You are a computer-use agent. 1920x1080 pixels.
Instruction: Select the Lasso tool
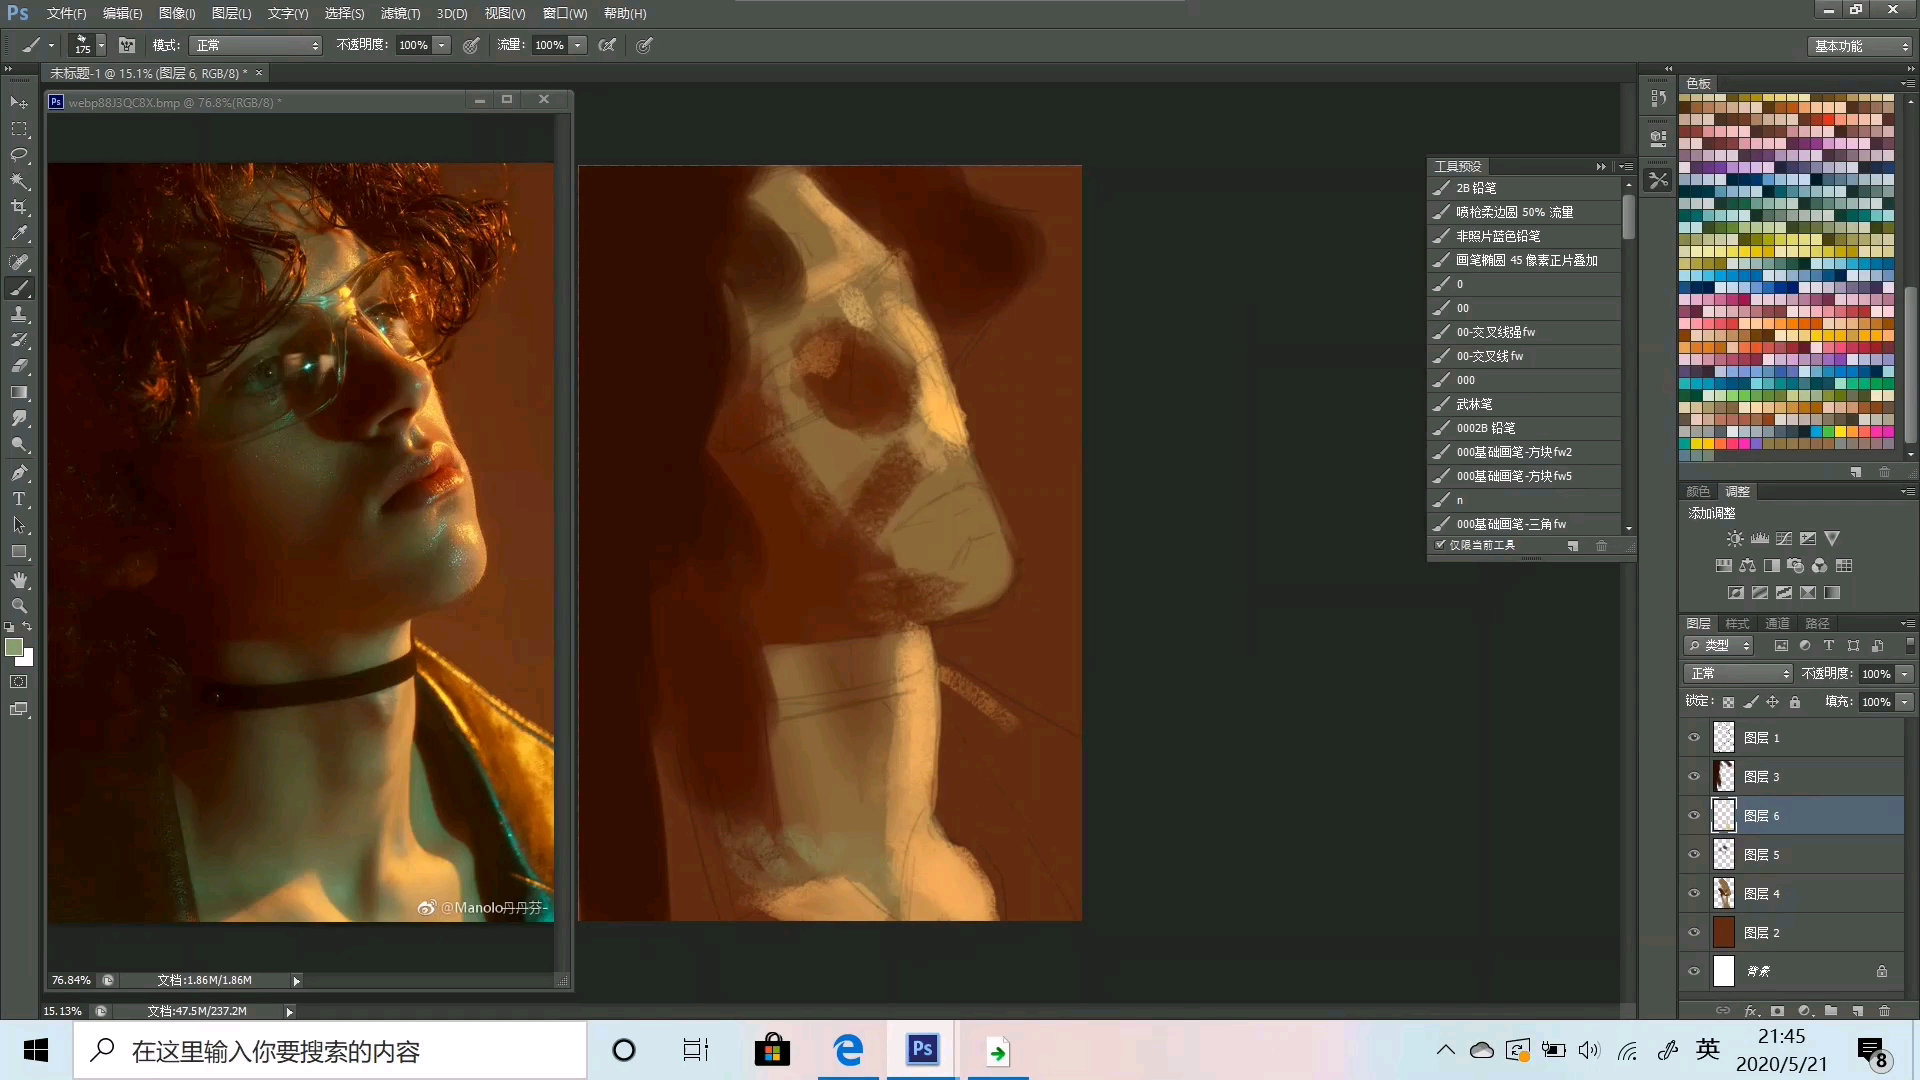tap(19, 155)
